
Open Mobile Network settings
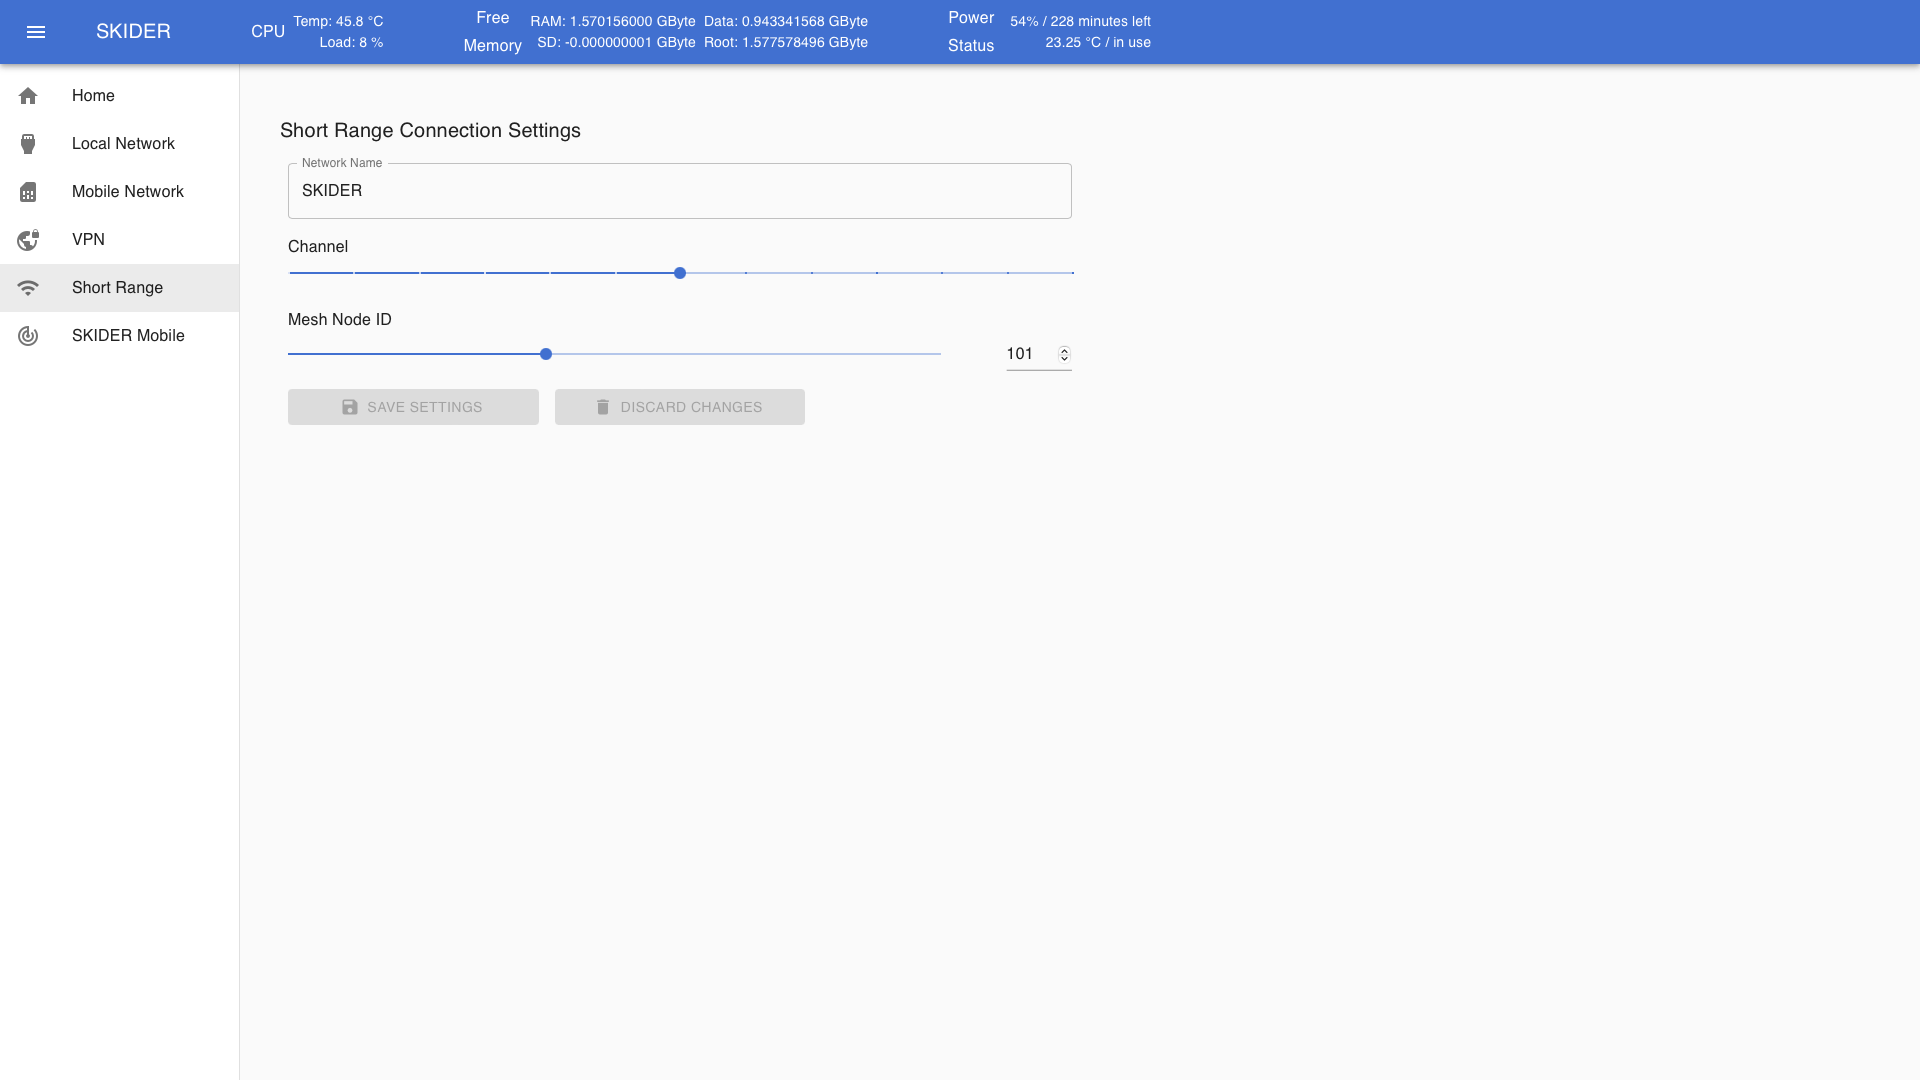(120, 192)
